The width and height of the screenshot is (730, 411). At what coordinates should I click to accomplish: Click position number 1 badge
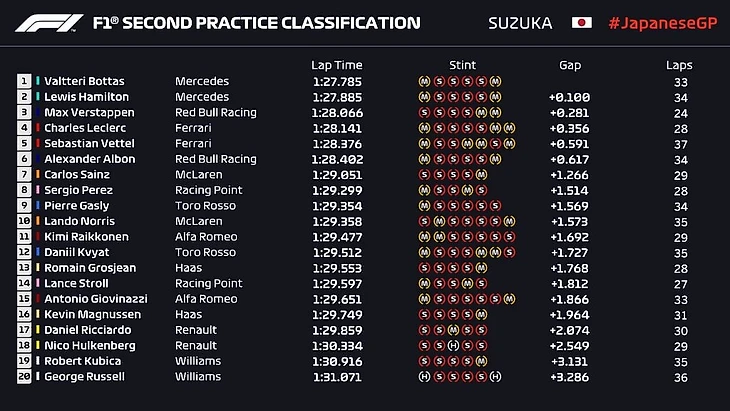click(x=24, y=82)
